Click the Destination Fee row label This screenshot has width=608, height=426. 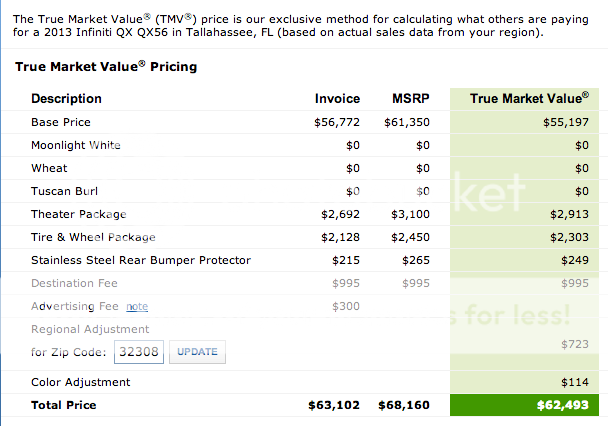[74, 283]
